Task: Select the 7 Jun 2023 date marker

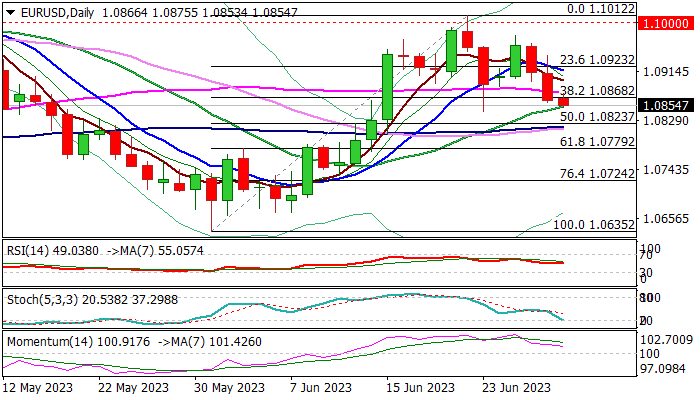Action: coord(323,389)
